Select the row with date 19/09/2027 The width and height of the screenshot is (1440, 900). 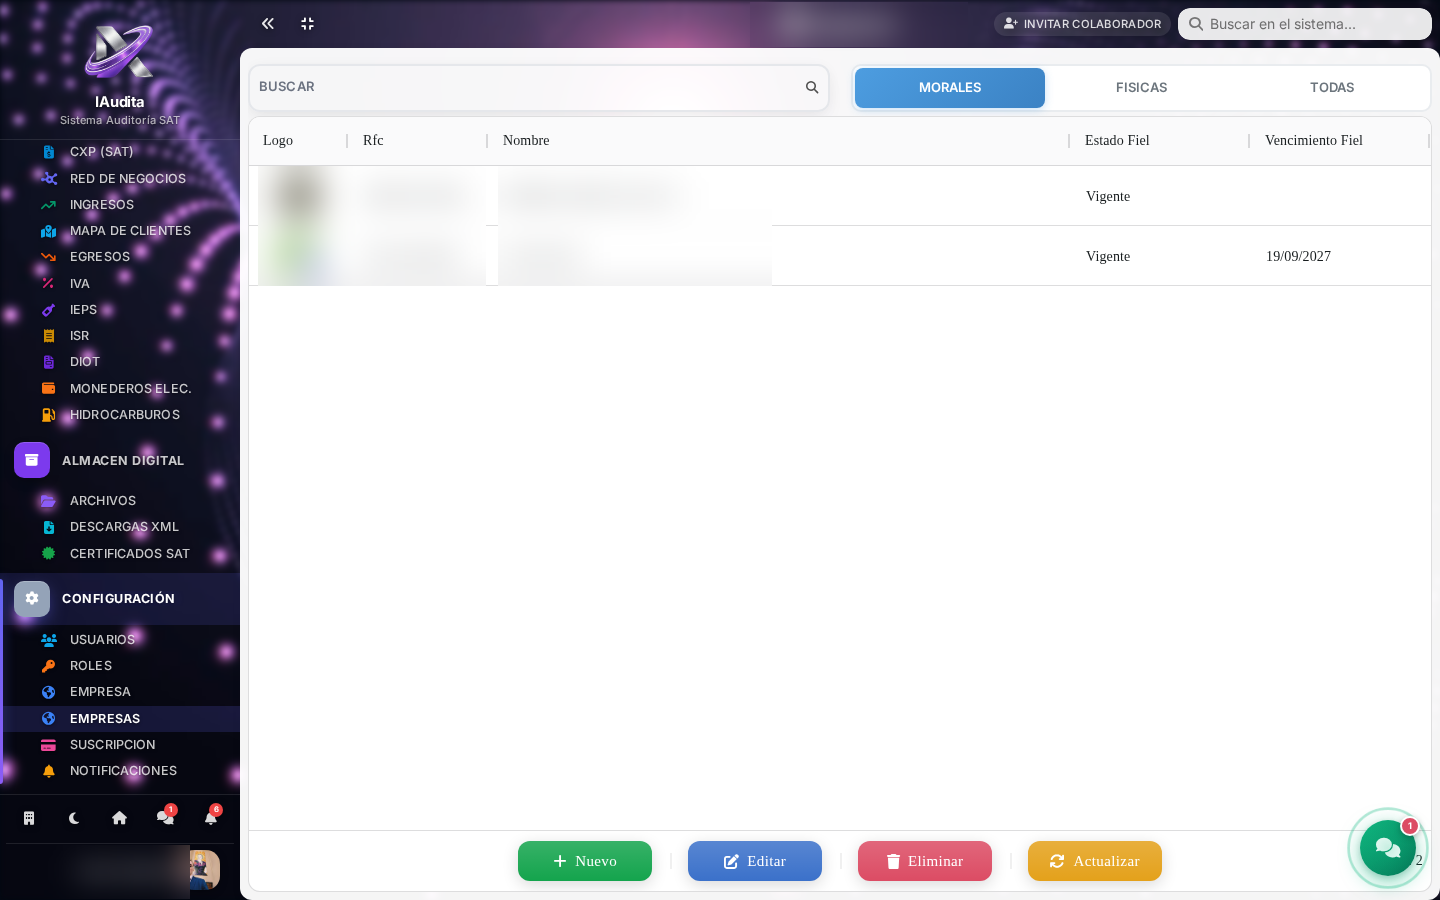tap(840, 256)
